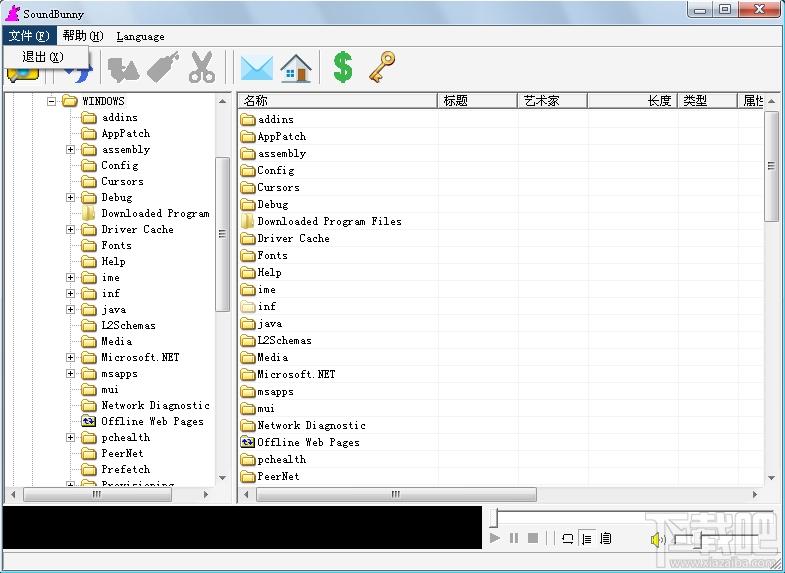Click the golden key registration icon

382,67
